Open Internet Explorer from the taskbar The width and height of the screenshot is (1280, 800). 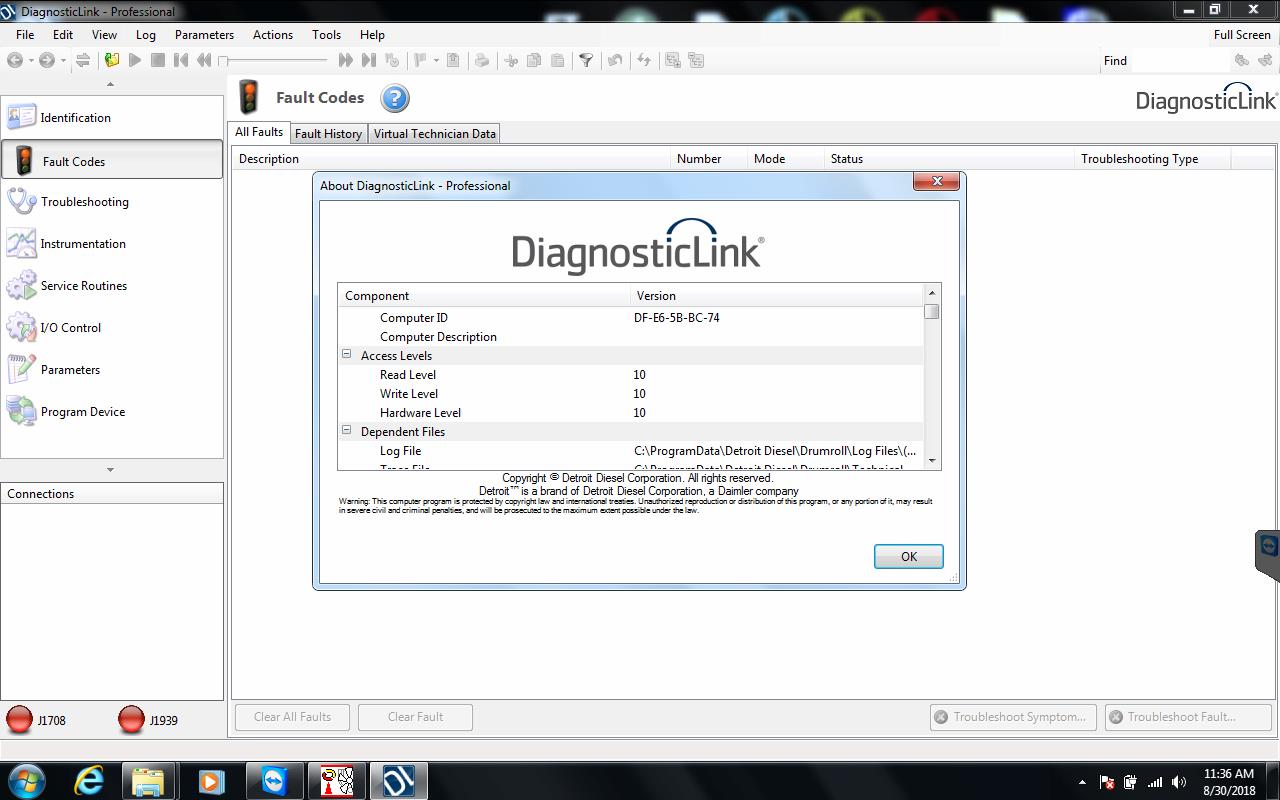89,780
